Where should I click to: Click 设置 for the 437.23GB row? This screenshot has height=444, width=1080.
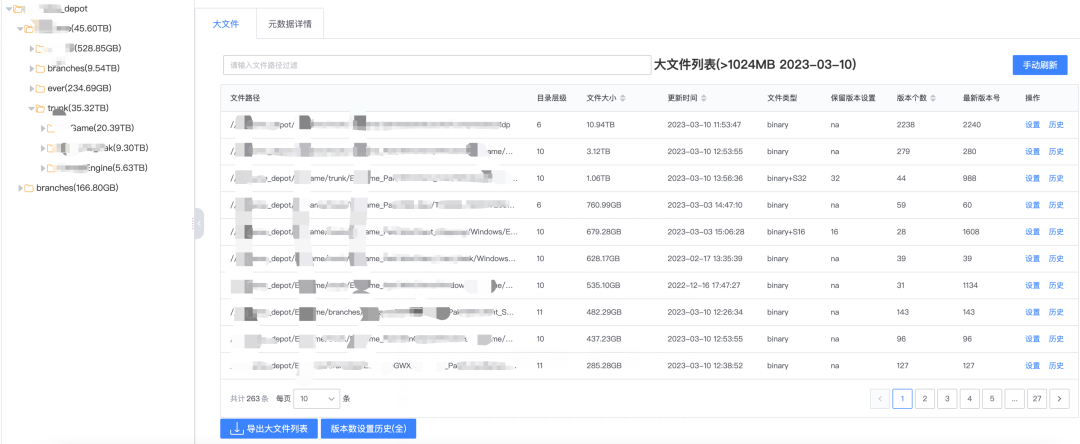pos(1032,339)
